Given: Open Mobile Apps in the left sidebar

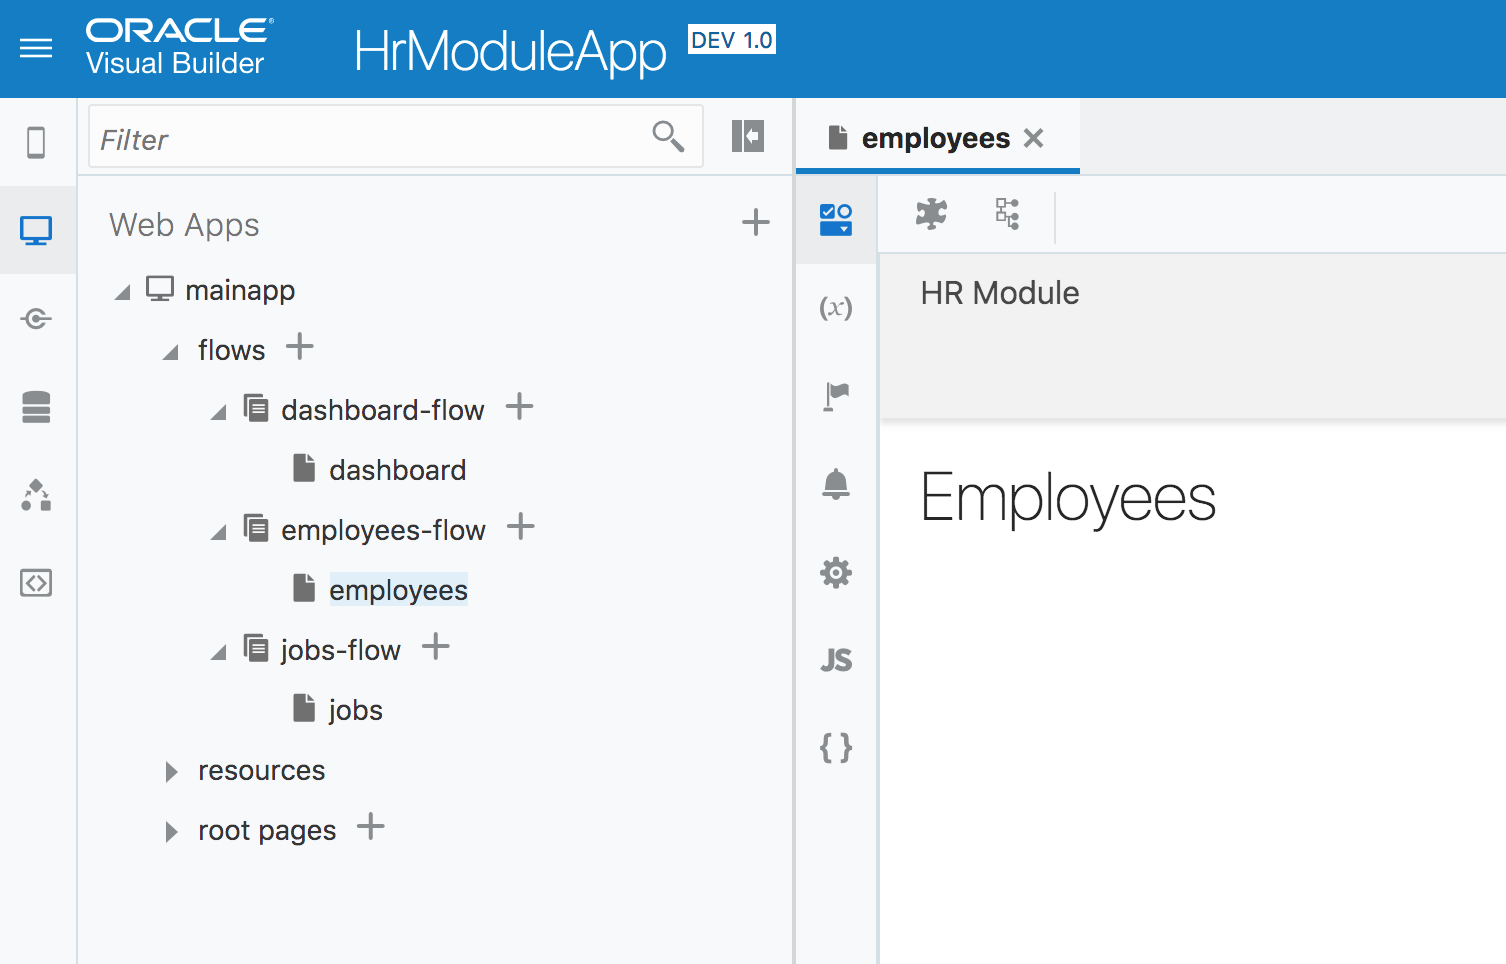Looking at the screenshot, I should click(36, 143).
